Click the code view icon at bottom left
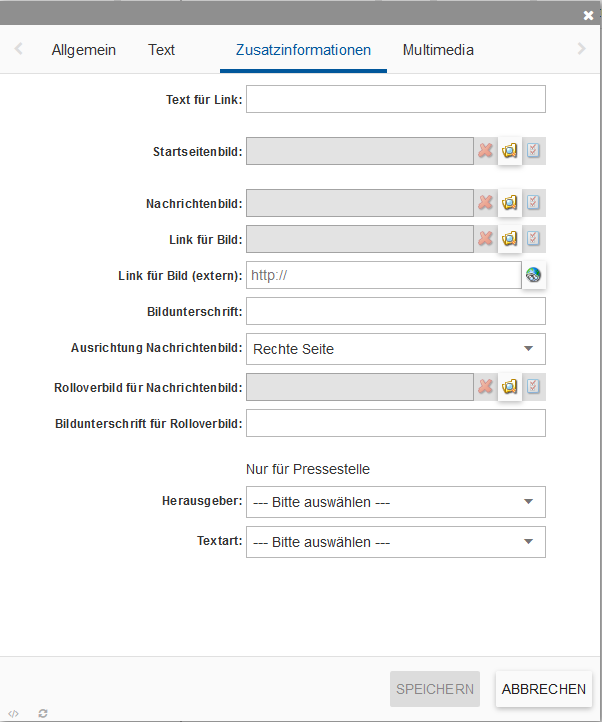This screenshot has width=602, height=722. [13, 713]
